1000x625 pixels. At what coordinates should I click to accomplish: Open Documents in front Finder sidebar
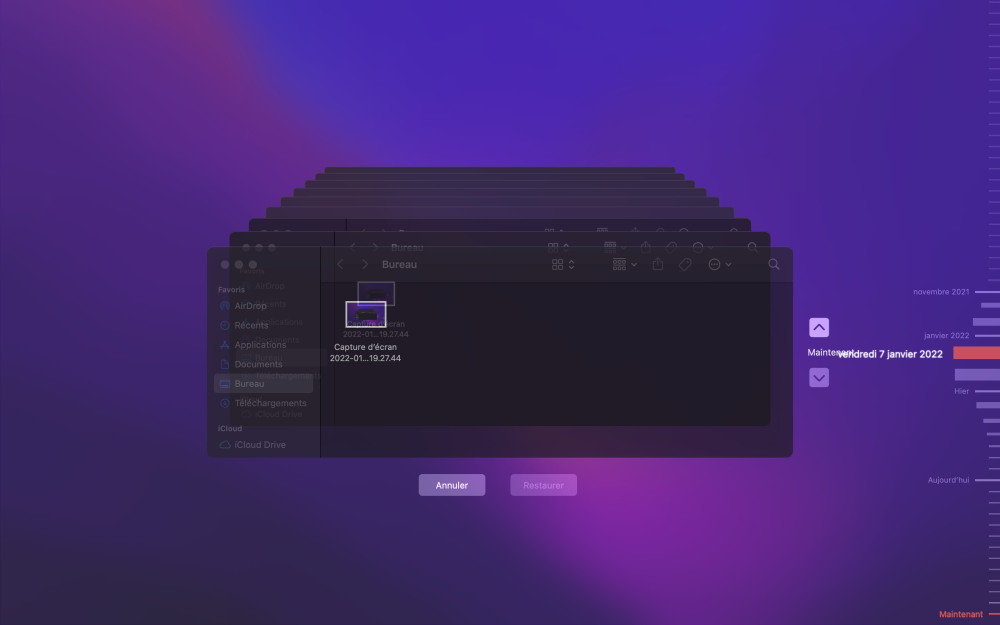263,364
